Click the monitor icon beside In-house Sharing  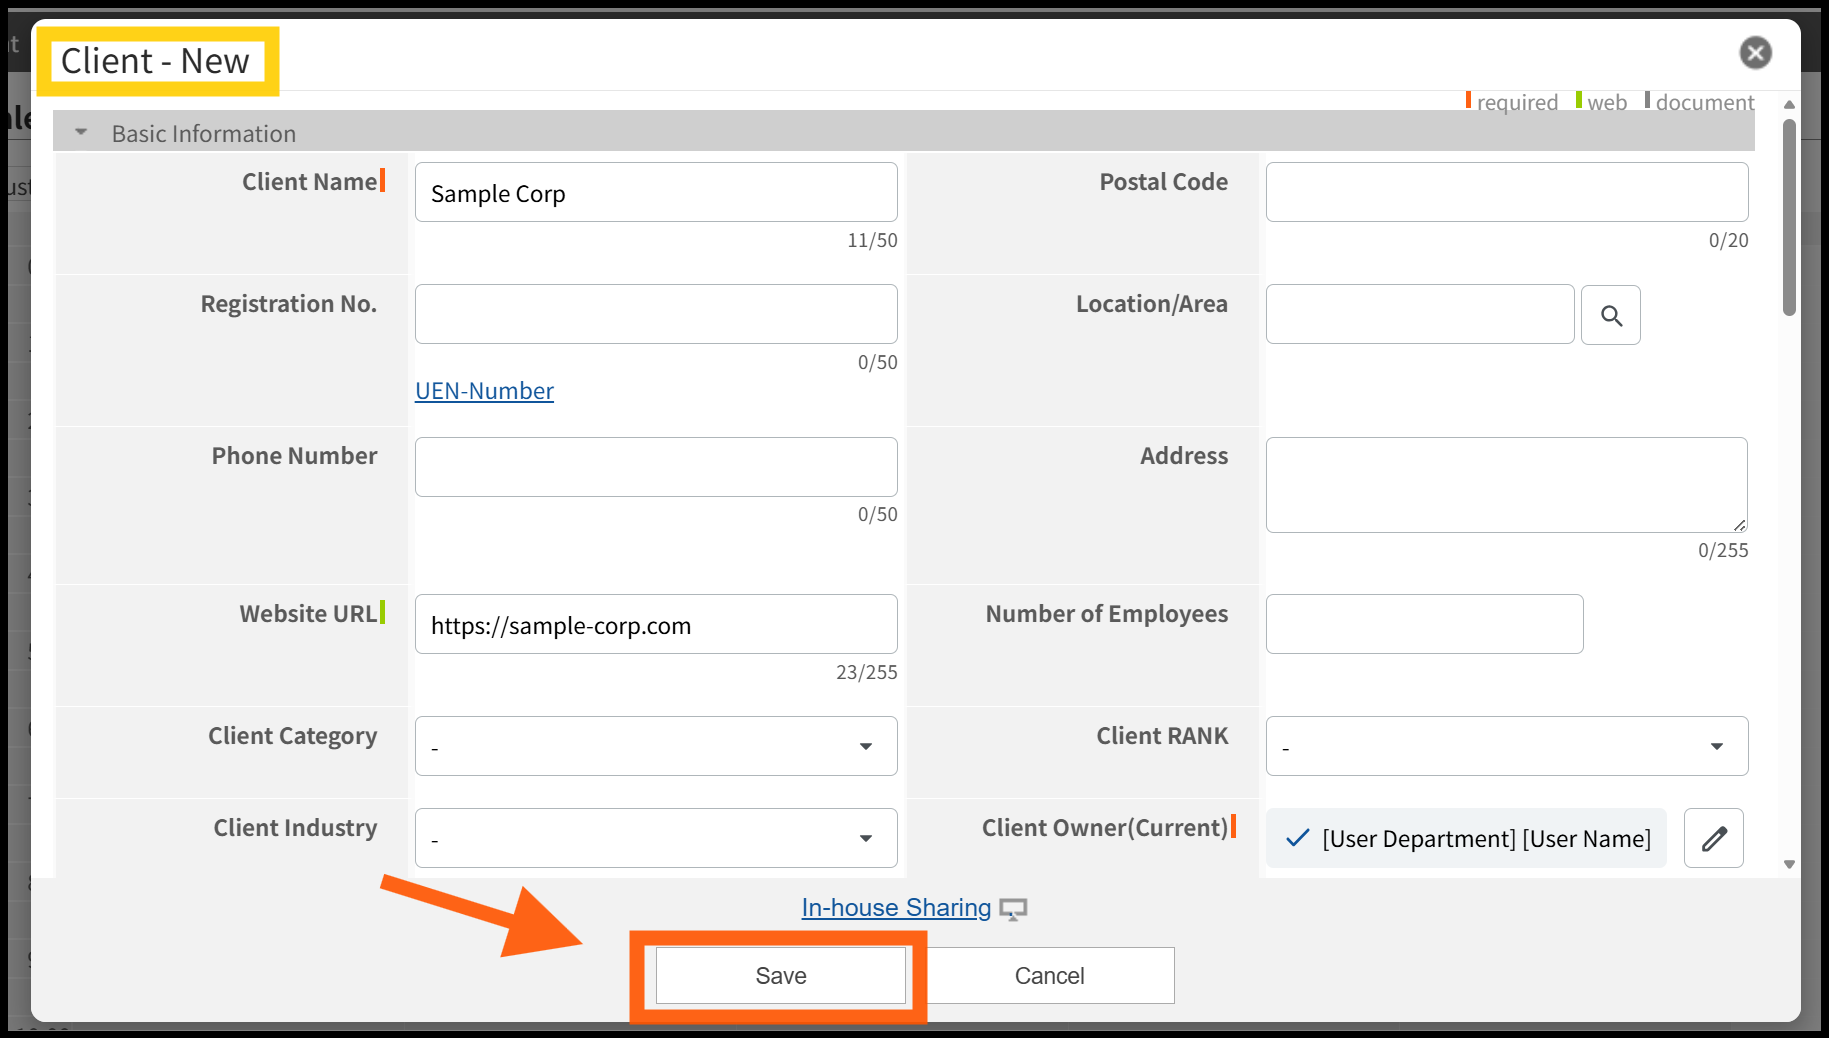click(x=1013, y=909)
